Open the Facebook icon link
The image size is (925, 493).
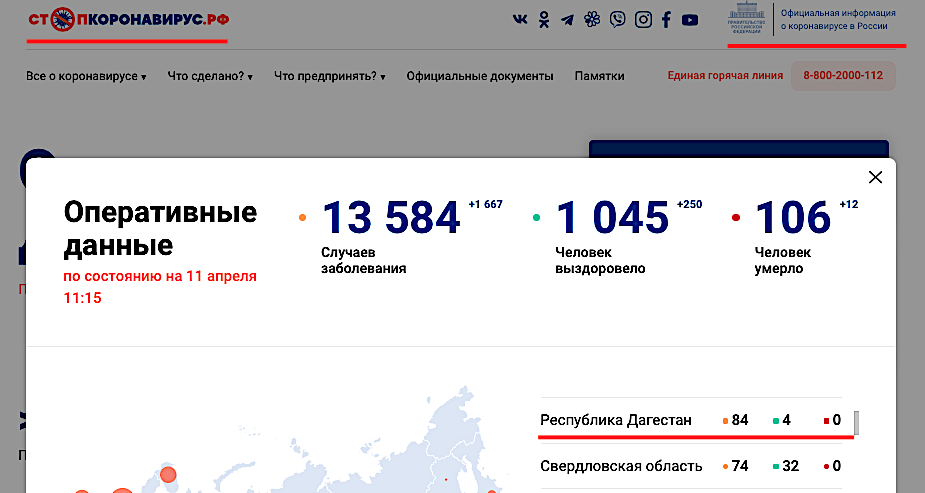666,19
